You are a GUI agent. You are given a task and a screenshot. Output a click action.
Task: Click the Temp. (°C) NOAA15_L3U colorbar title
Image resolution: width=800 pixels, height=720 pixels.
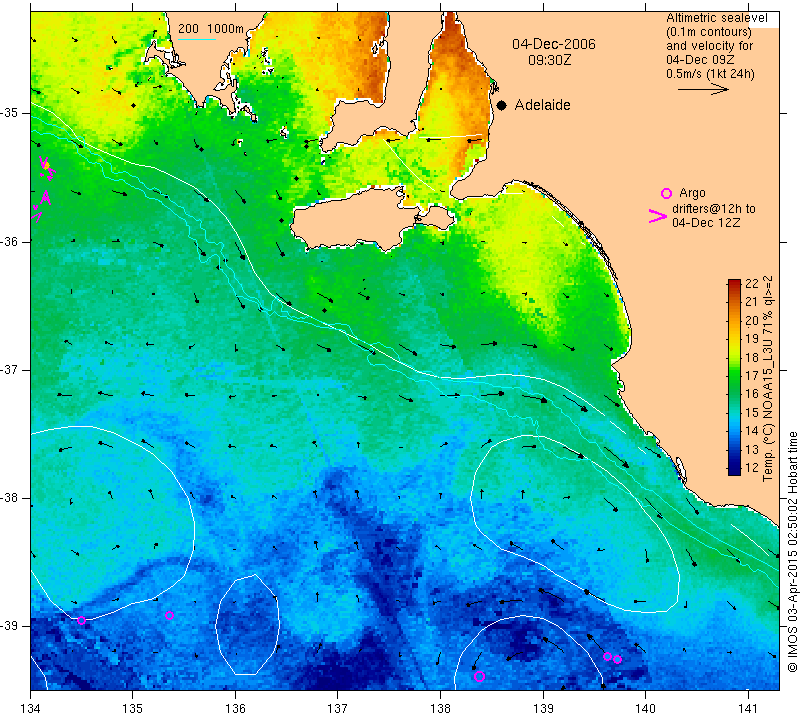[768, 379]
